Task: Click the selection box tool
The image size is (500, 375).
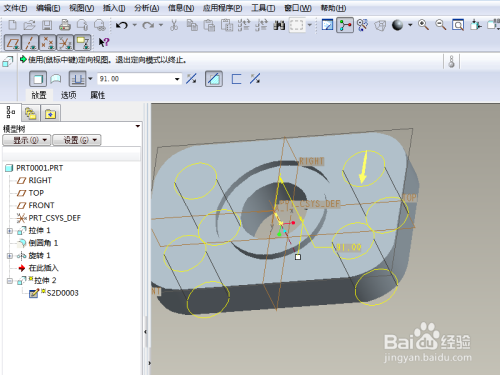Action: pyautogui.click(x=297, y=25)
